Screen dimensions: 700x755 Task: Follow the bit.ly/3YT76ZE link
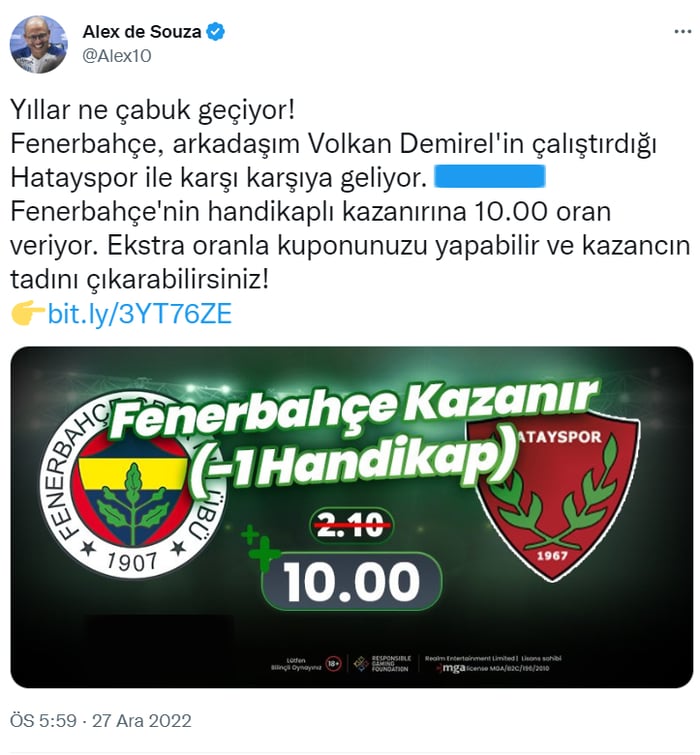click(x=140, y=314)
